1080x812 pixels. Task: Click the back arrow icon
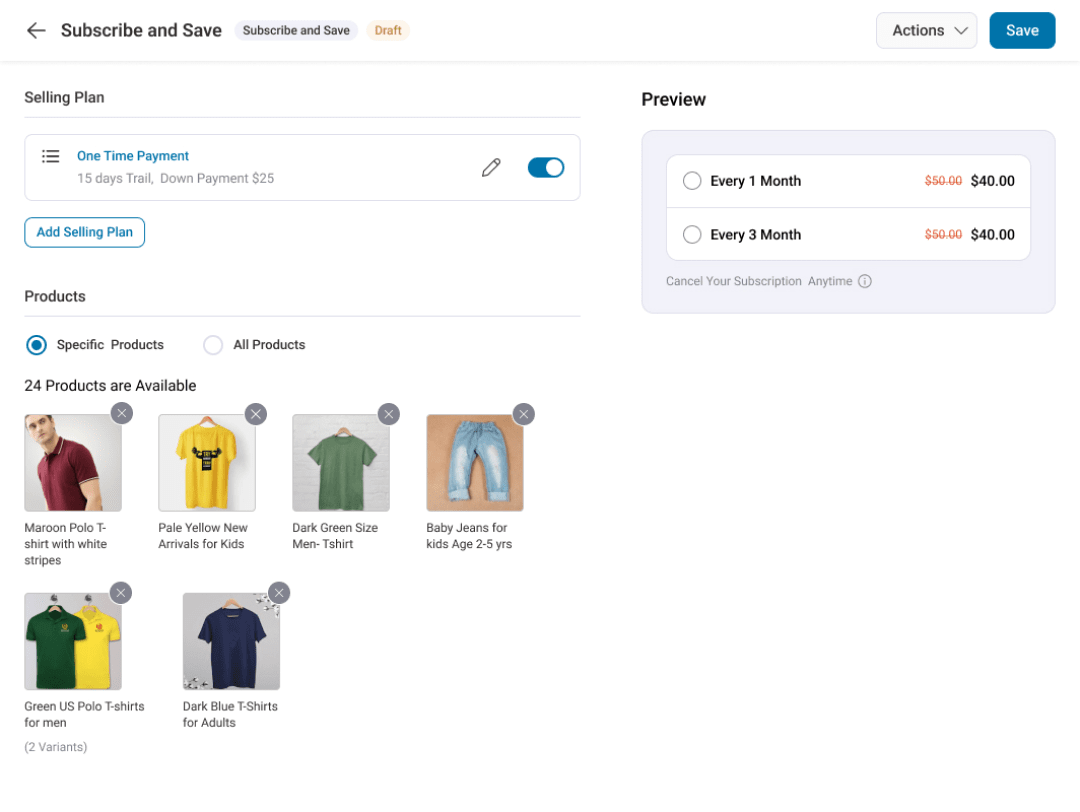(36, 30)
